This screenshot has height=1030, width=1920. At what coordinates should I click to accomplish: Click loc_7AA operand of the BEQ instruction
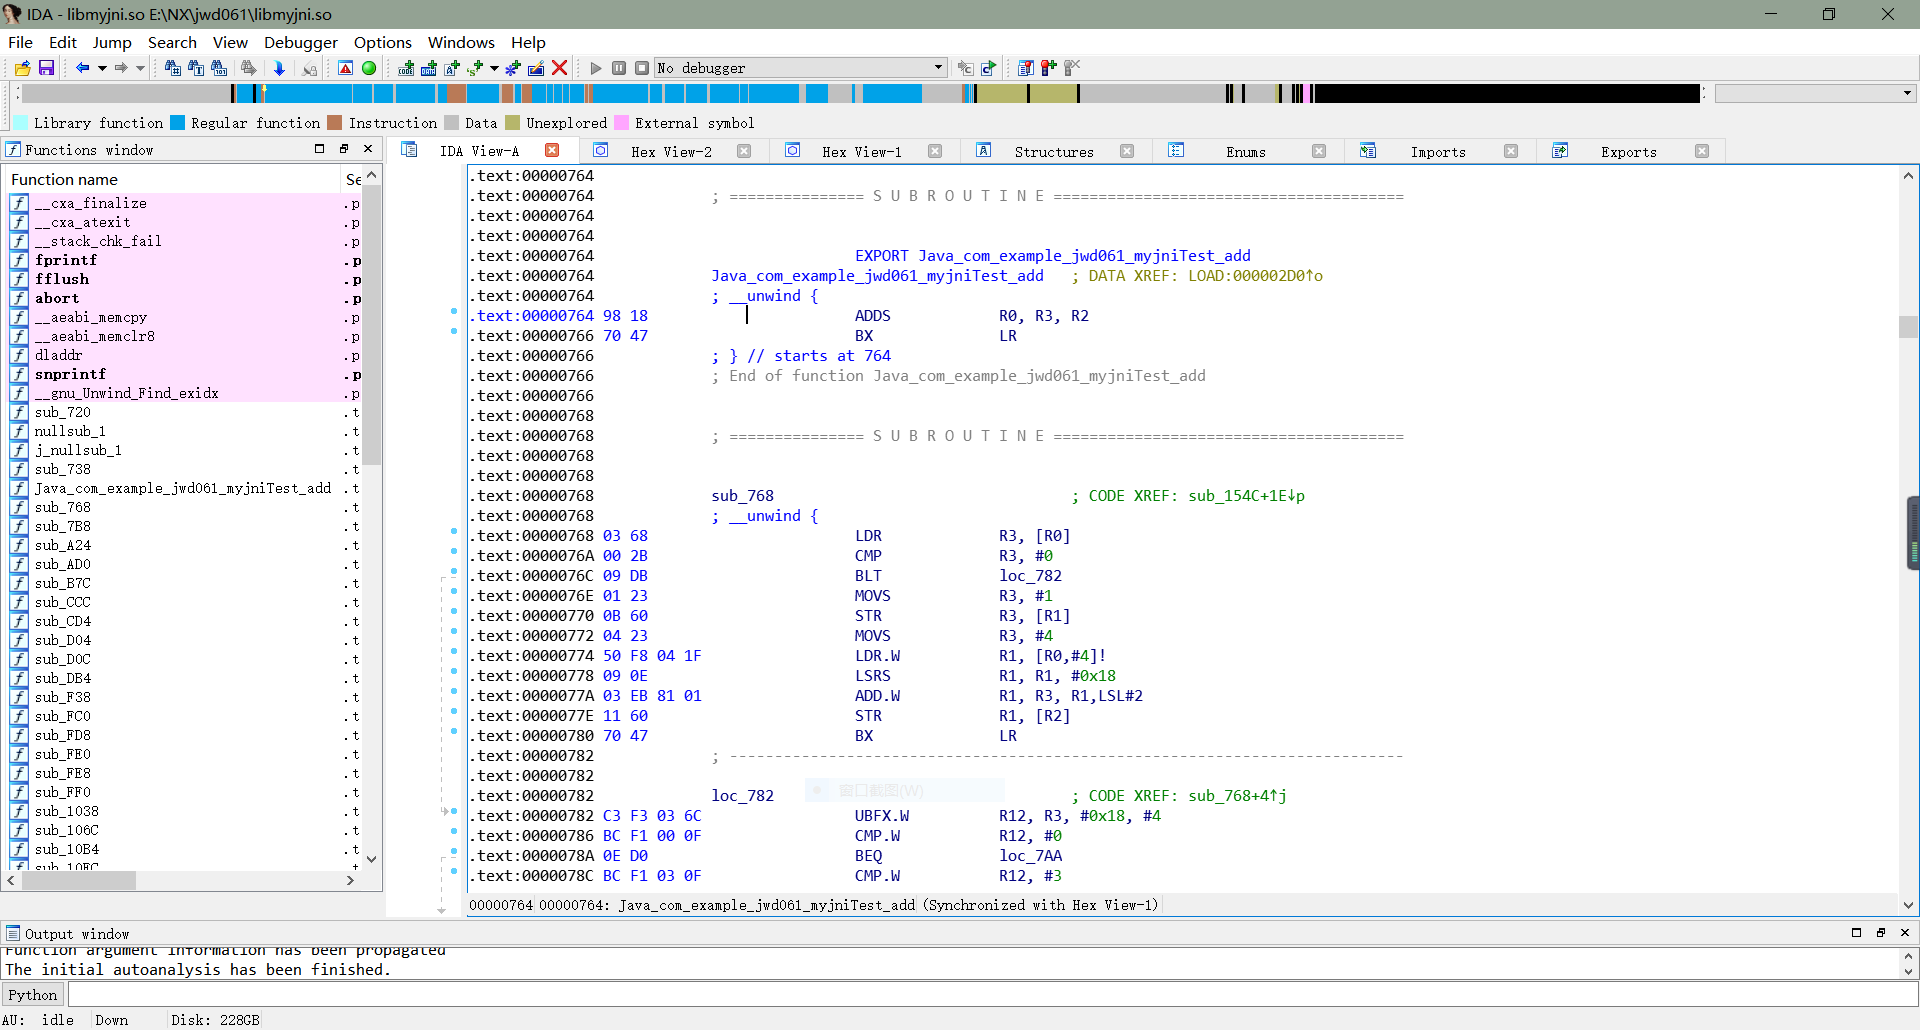pos(1030,856)
